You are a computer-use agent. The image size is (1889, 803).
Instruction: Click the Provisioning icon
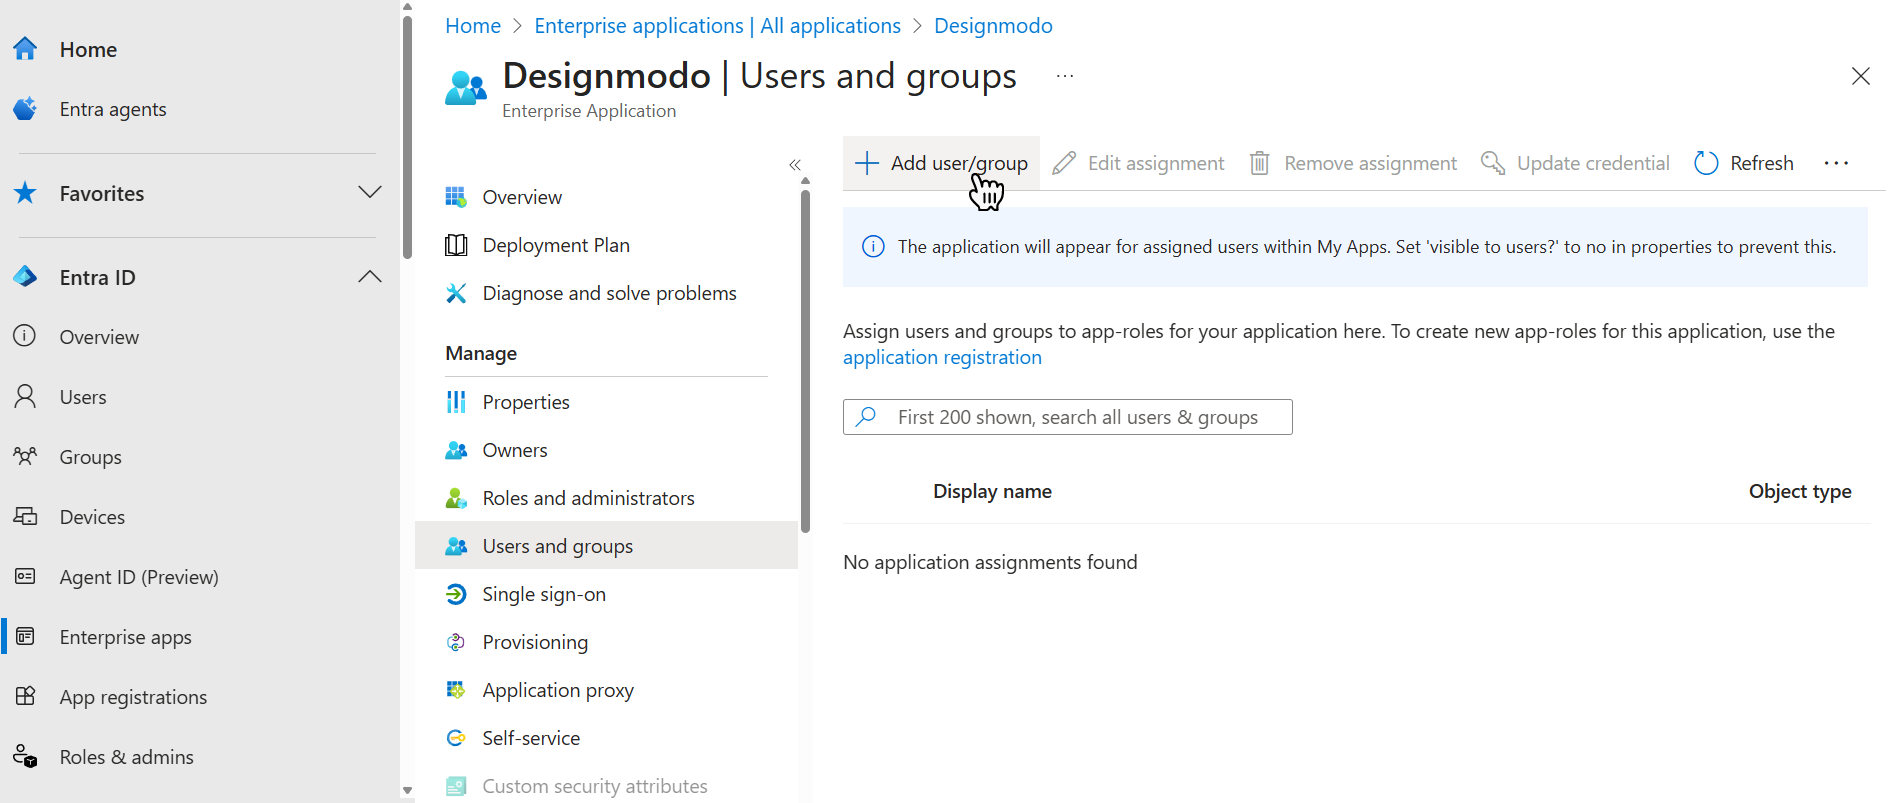pyautogui.click(x=456, y=642)
